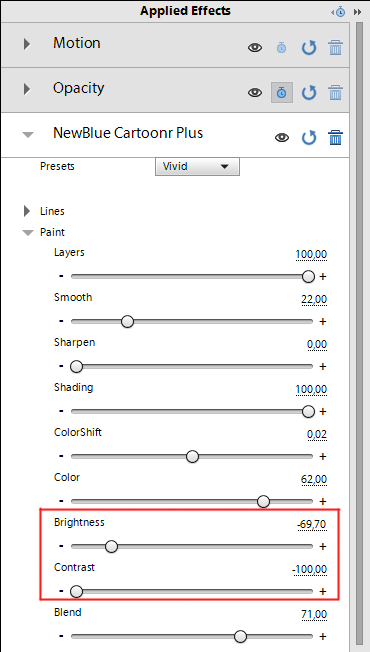Screen dimensions: 370x652
Task: Increase Layers with plus button
Action: pos(323,277)
